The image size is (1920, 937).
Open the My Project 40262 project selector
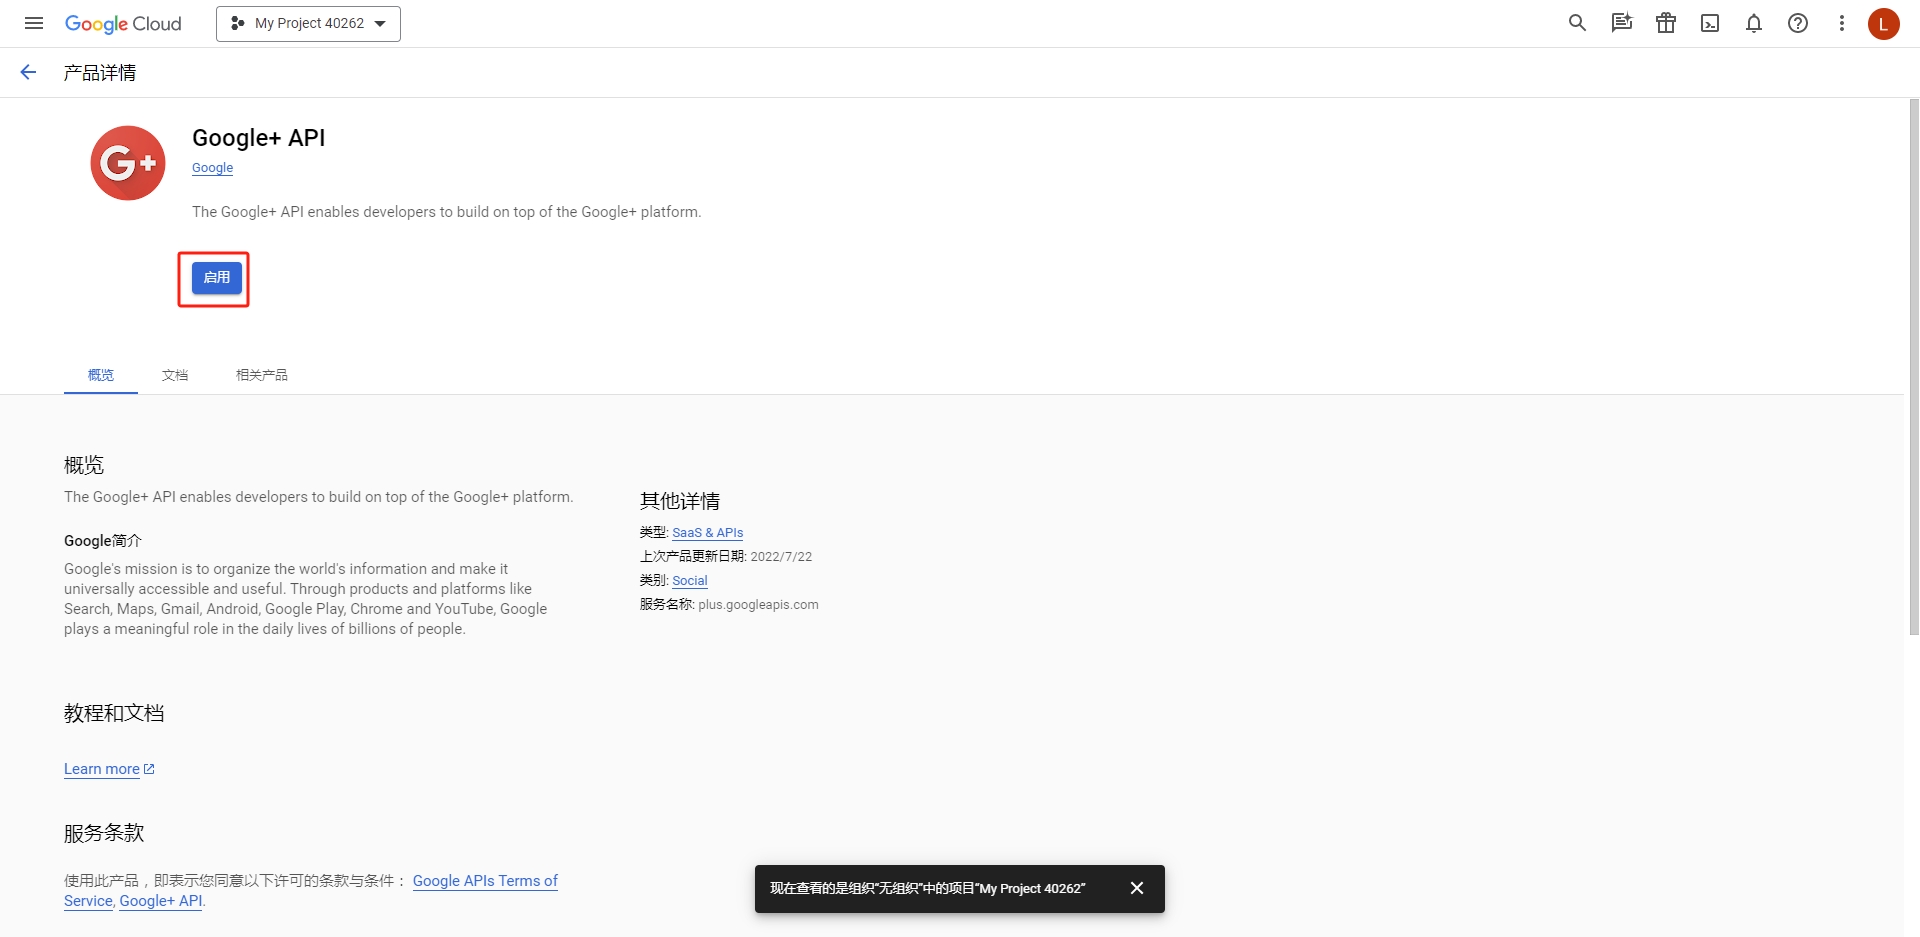tap(308, 24)
